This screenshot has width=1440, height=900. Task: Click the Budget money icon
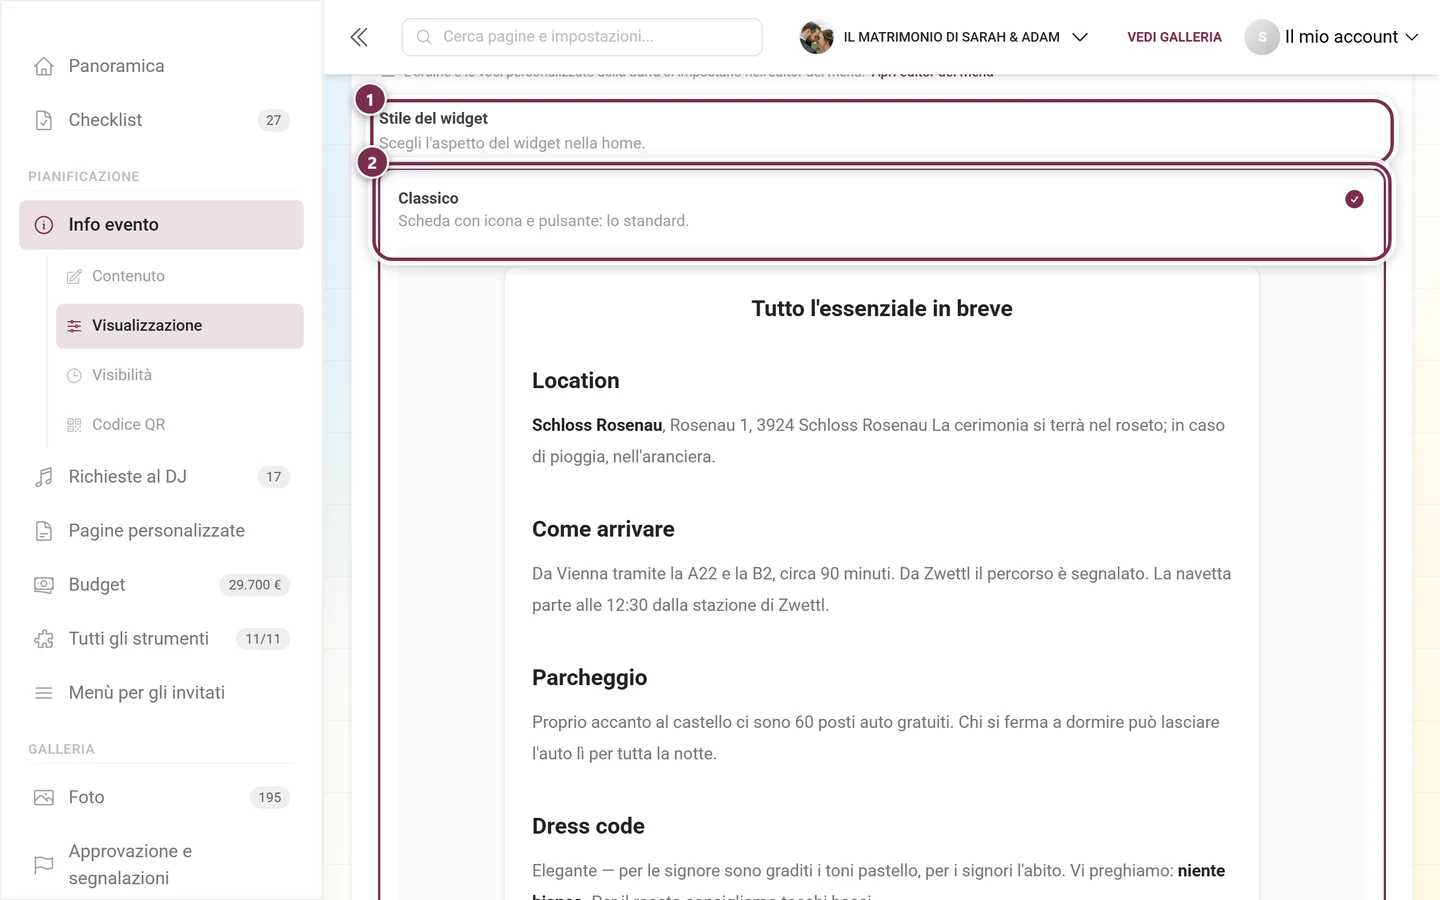click(44, 585)
